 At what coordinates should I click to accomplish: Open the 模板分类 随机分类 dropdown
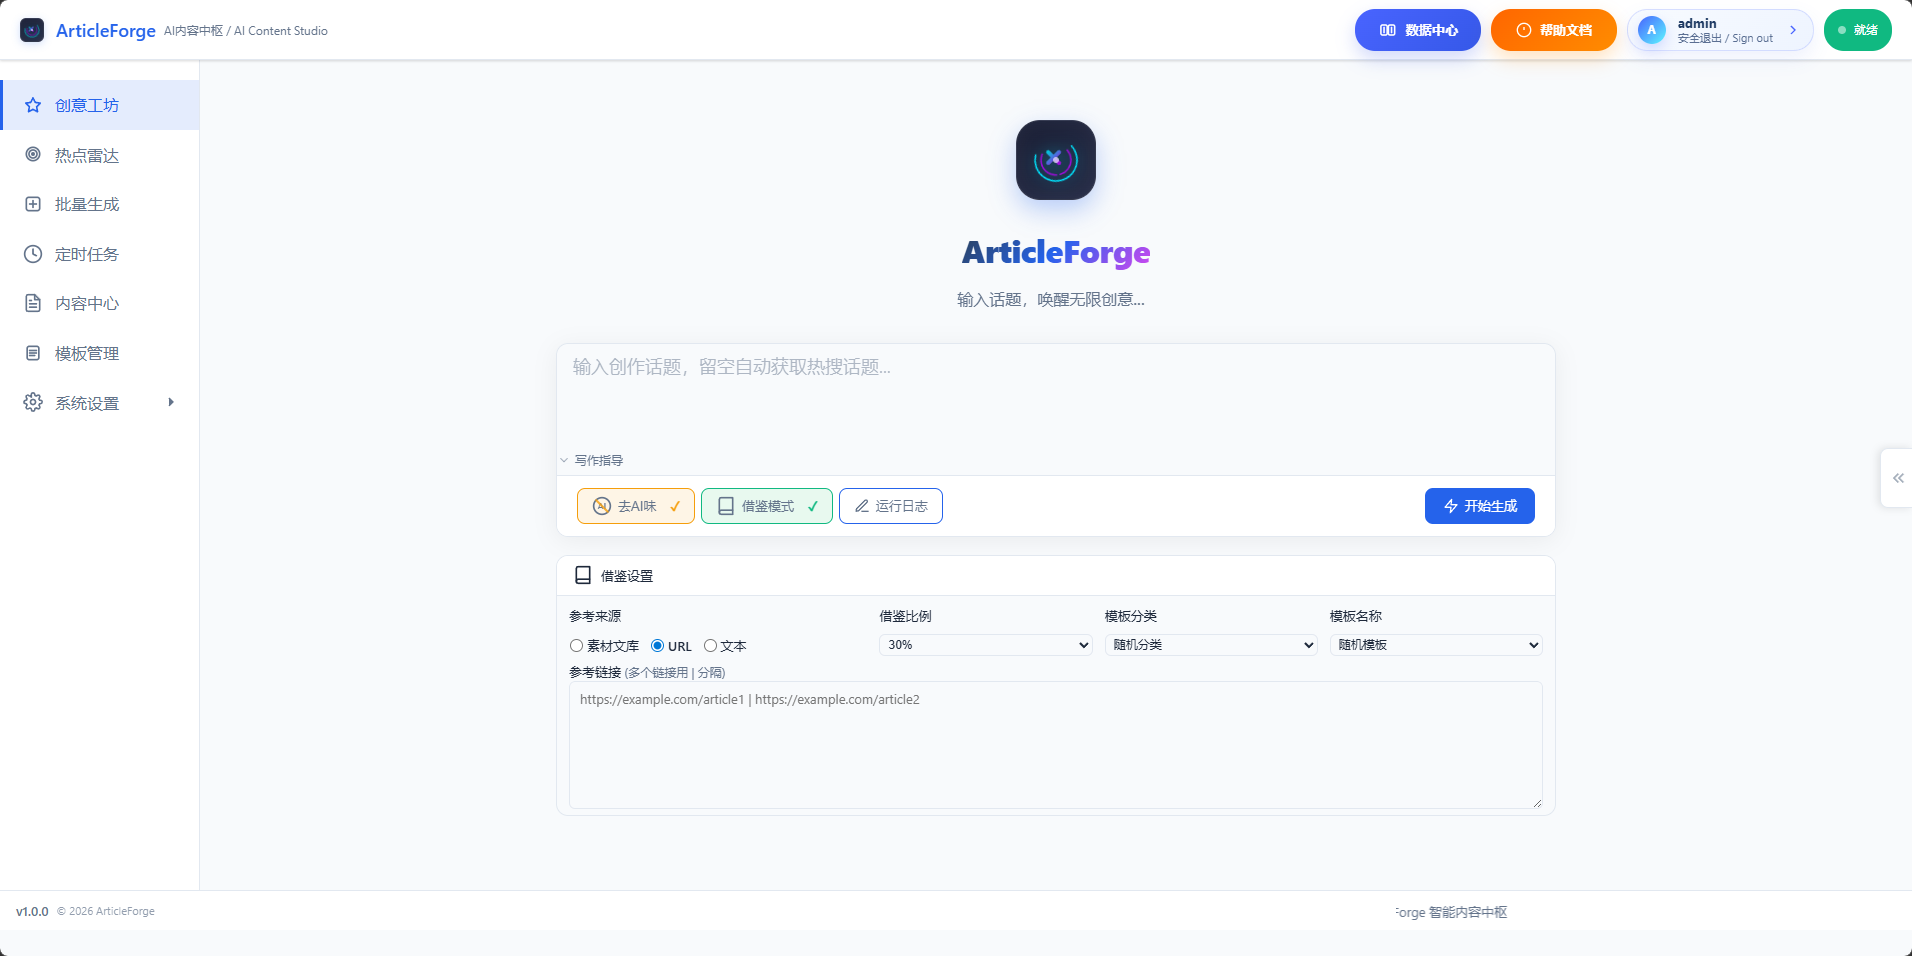tap(1210, 645)
